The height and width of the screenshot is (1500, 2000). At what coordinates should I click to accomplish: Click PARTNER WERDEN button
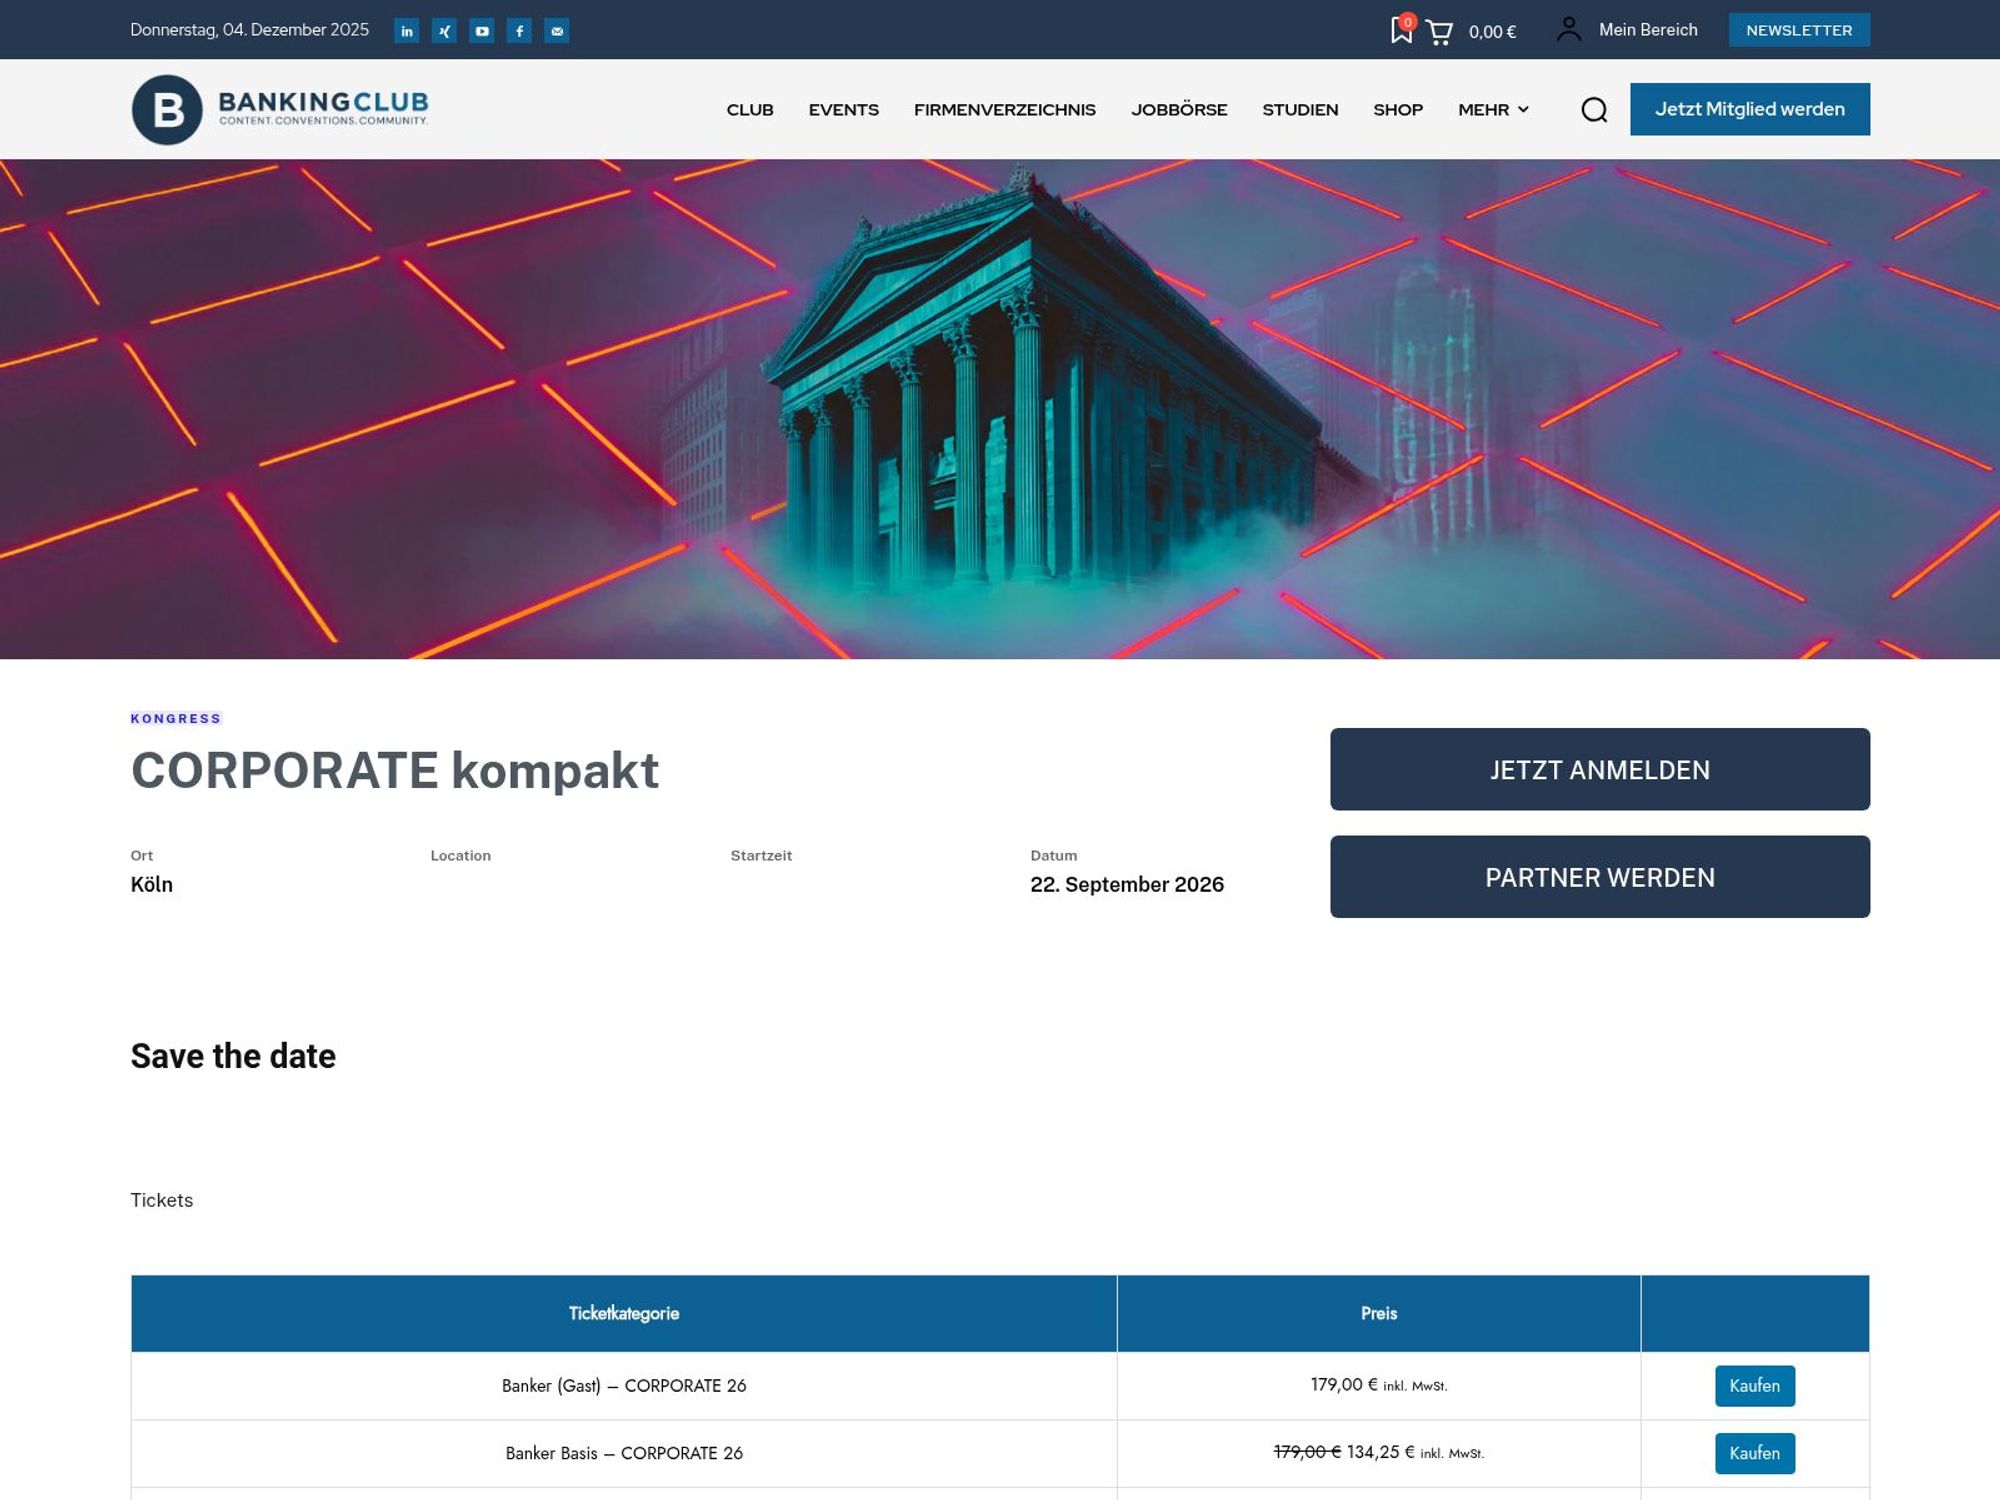[1599, 877]
